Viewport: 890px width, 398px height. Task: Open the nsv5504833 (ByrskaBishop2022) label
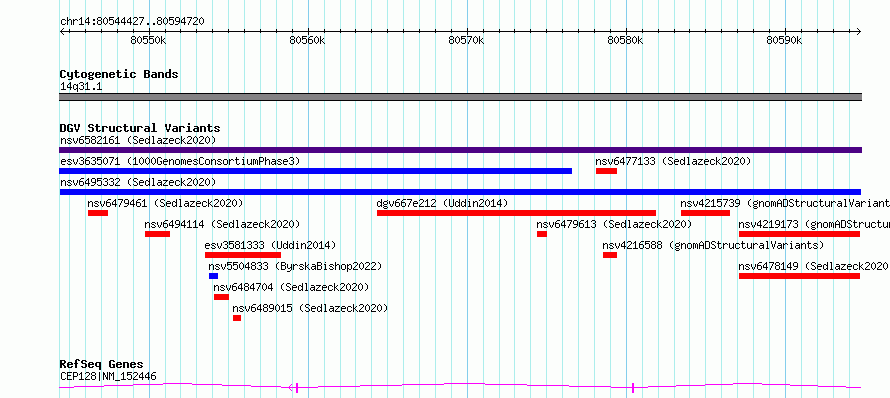tap(295, 266)
